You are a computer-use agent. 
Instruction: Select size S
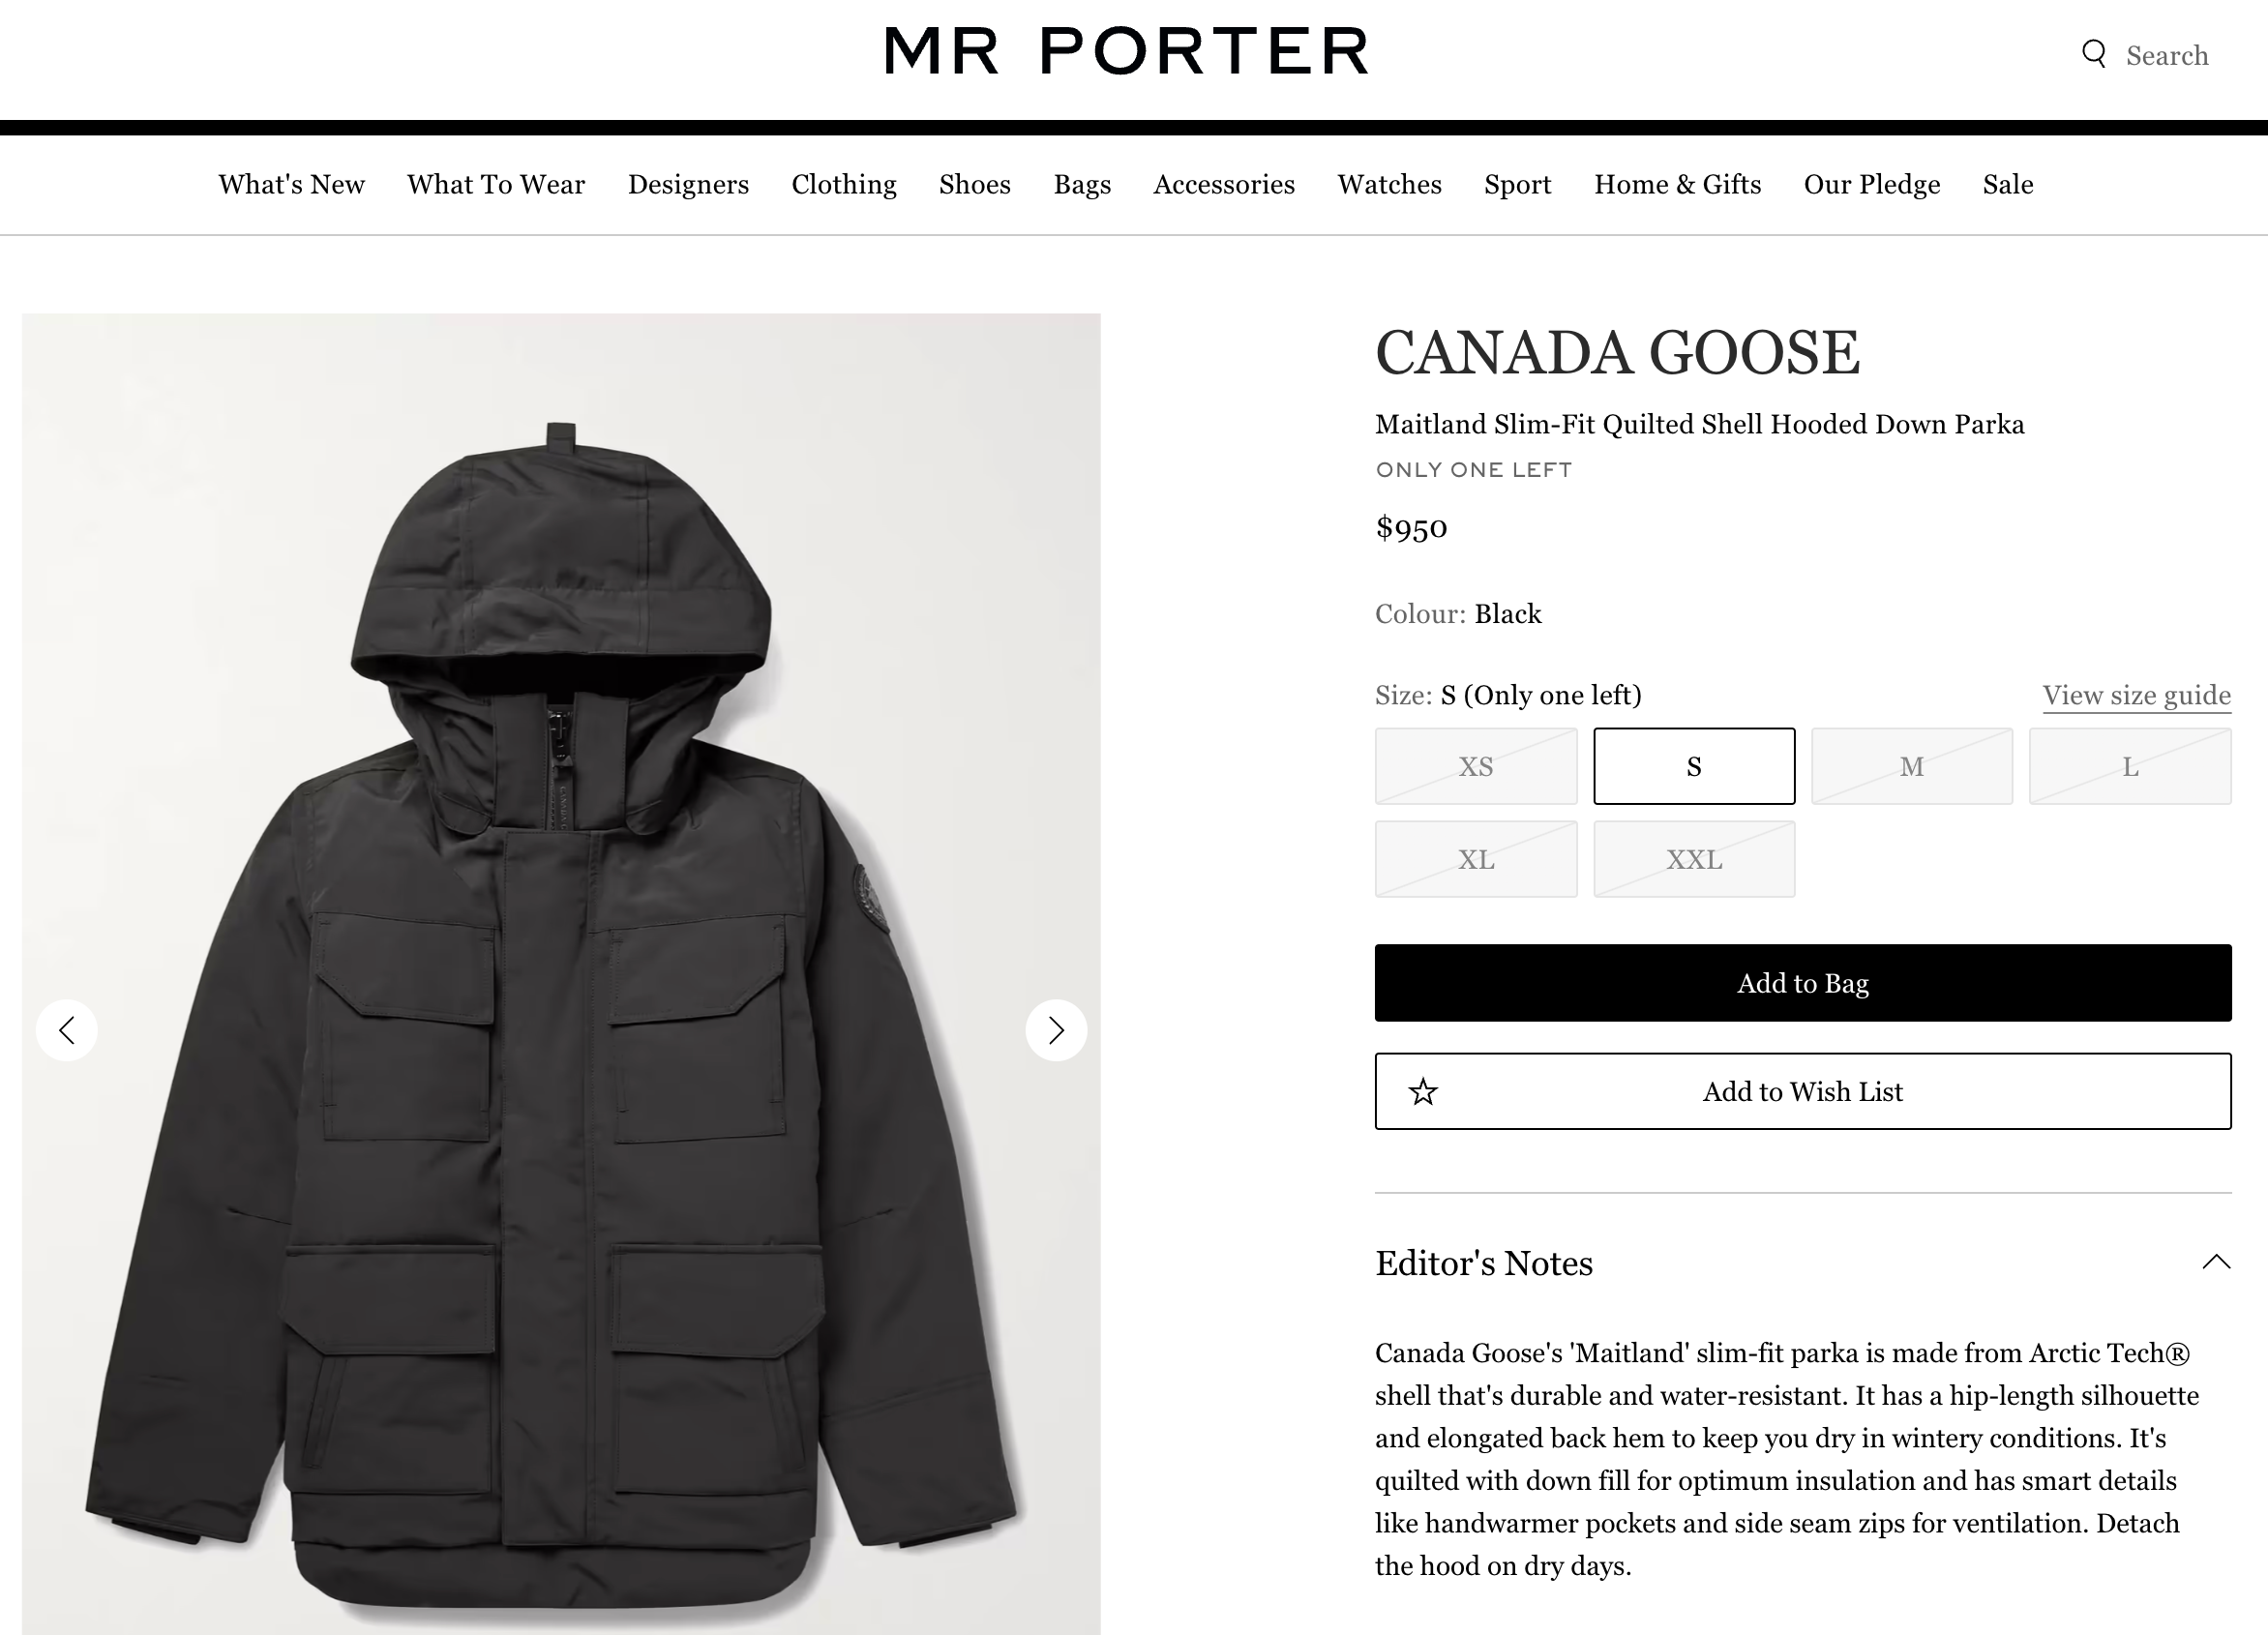(1694, 766)
